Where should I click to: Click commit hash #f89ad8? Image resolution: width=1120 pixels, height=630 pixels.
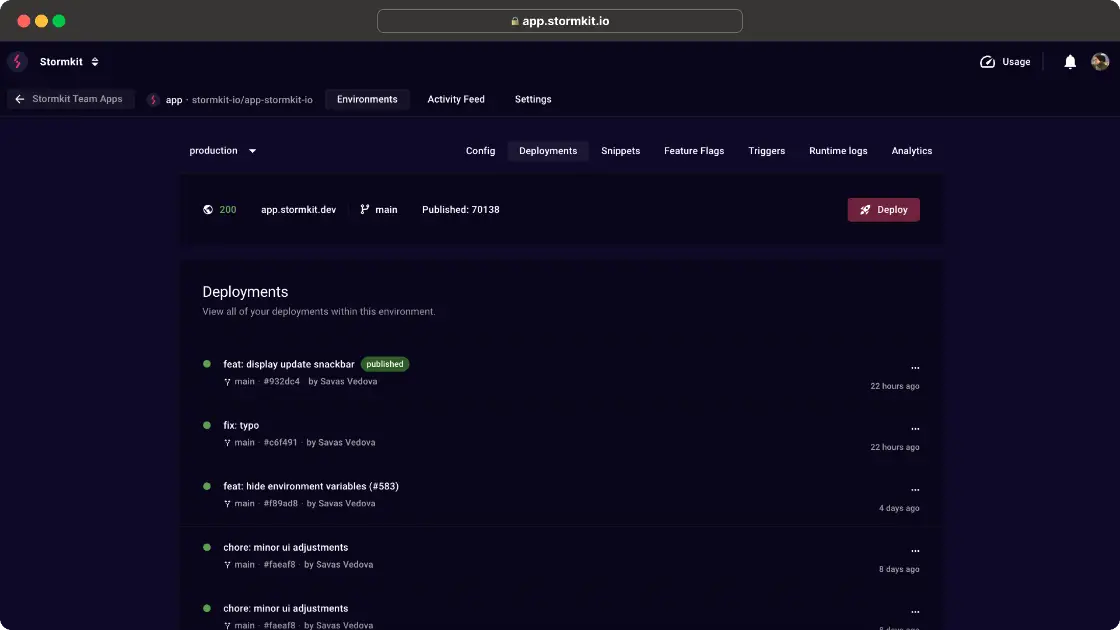[x=280, y=504]
